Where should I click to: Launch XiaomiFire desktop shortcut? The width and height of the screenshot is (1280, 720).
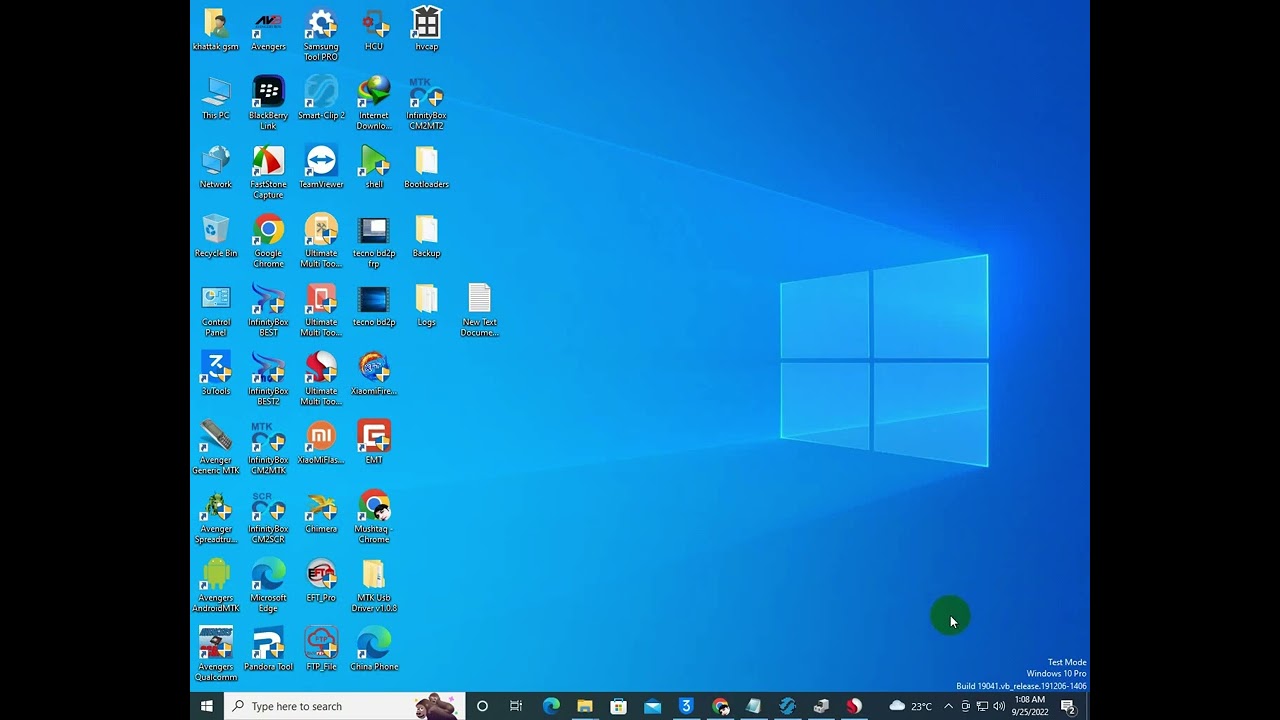pos(374,374)
